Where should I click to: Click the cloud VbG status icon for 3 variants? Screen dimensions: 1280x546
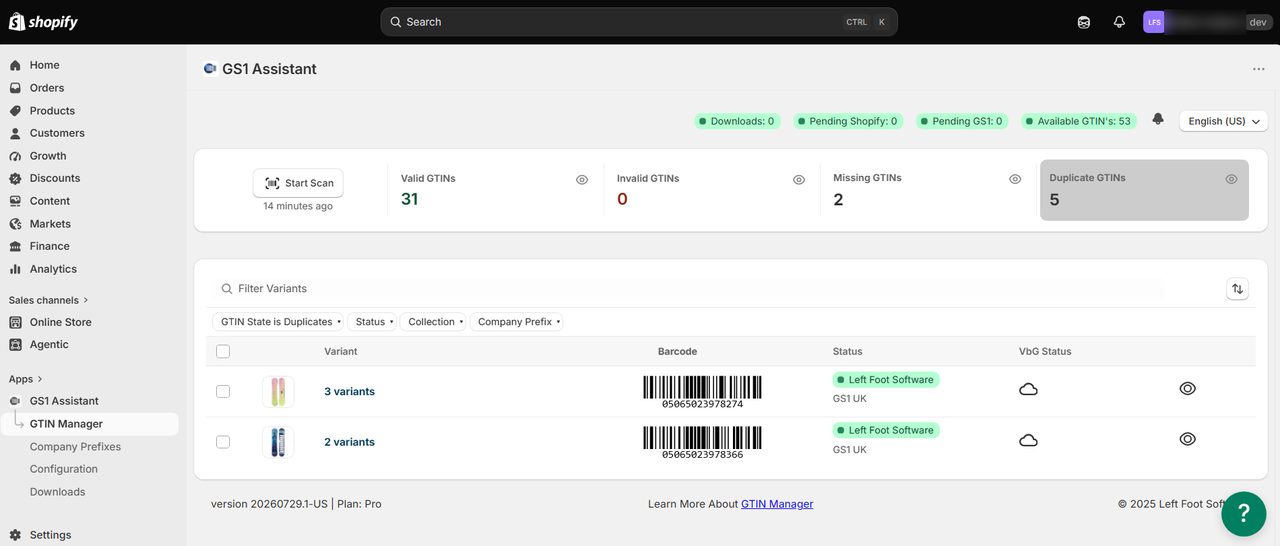click(1028, 389)
